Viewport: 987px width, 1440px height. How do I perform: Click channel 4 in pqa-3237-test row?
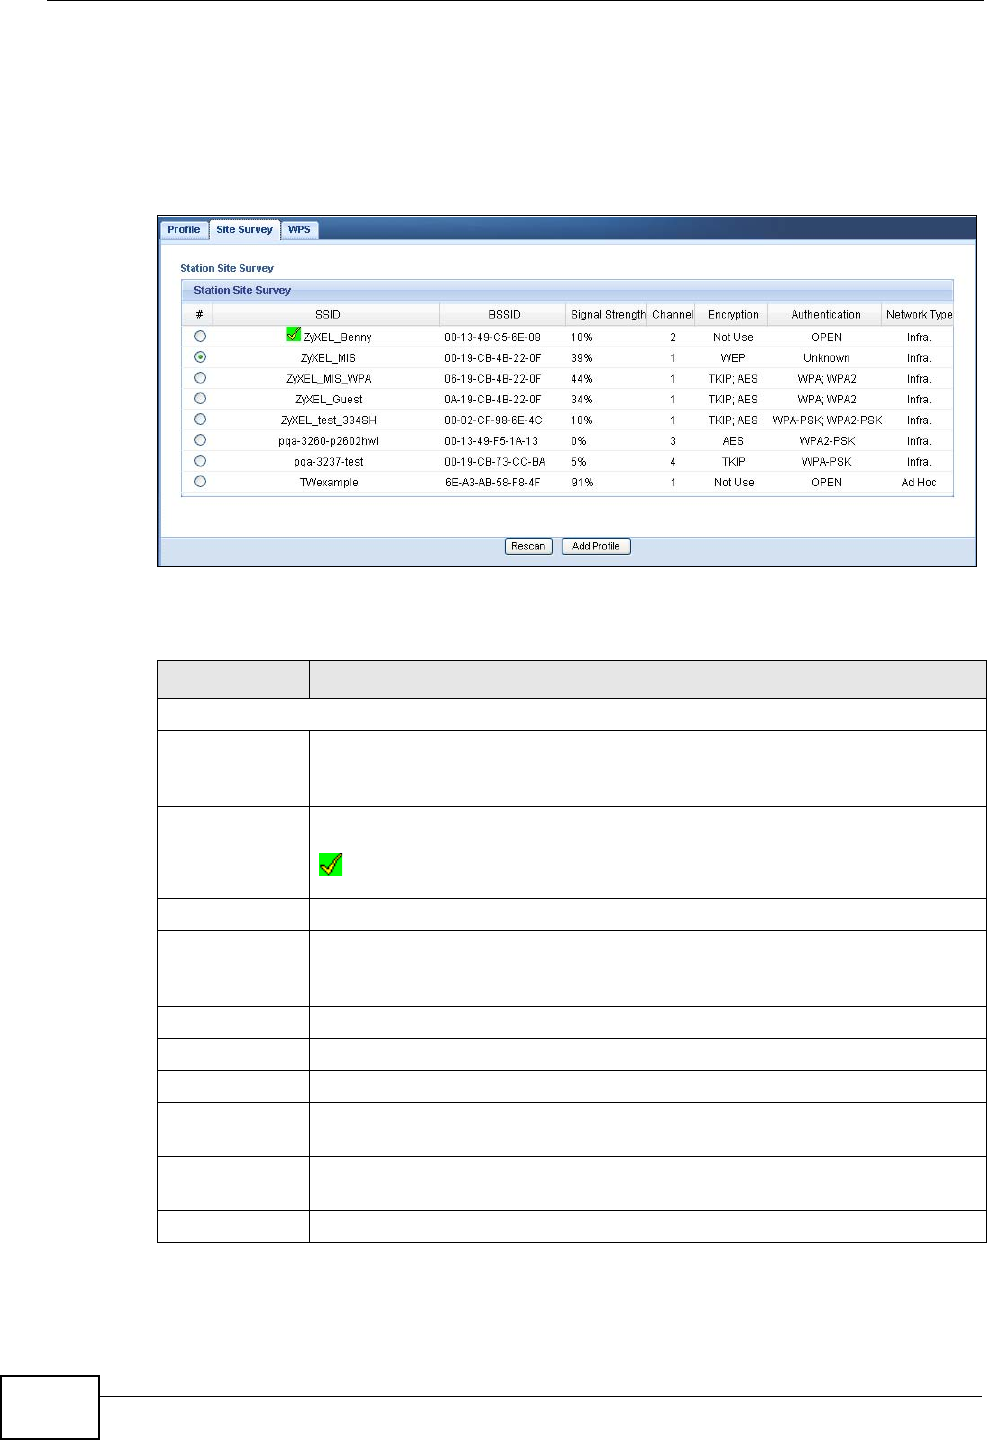pos(673,462)
